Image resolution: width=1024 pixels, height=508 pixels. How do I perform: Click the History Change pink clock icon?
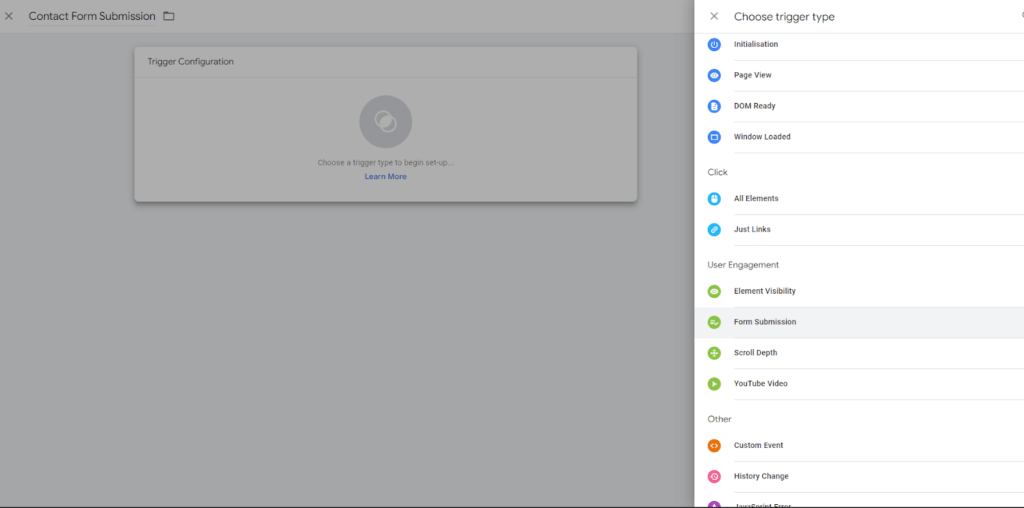(714, 477)
